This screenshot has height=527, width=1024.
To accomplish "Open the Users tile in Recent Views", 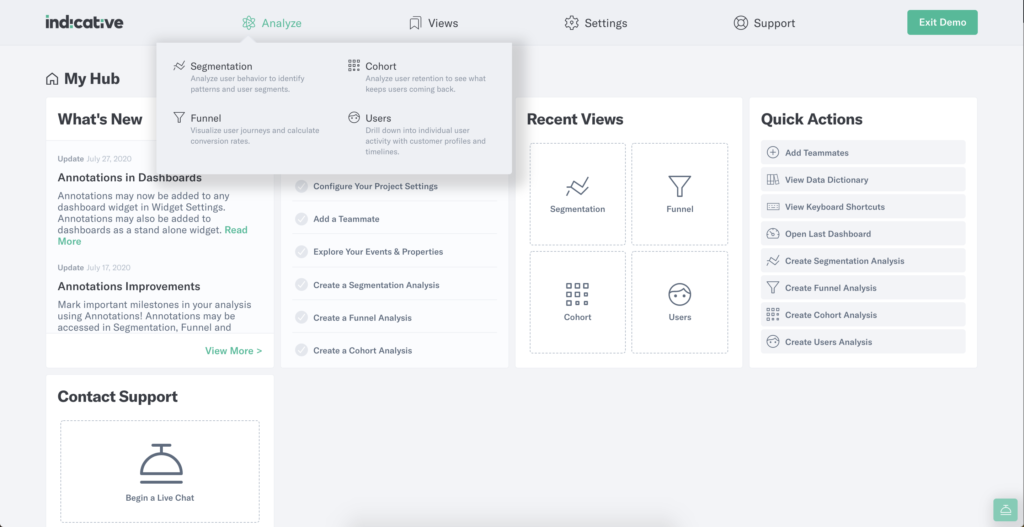I will click(x=679, y=302).
